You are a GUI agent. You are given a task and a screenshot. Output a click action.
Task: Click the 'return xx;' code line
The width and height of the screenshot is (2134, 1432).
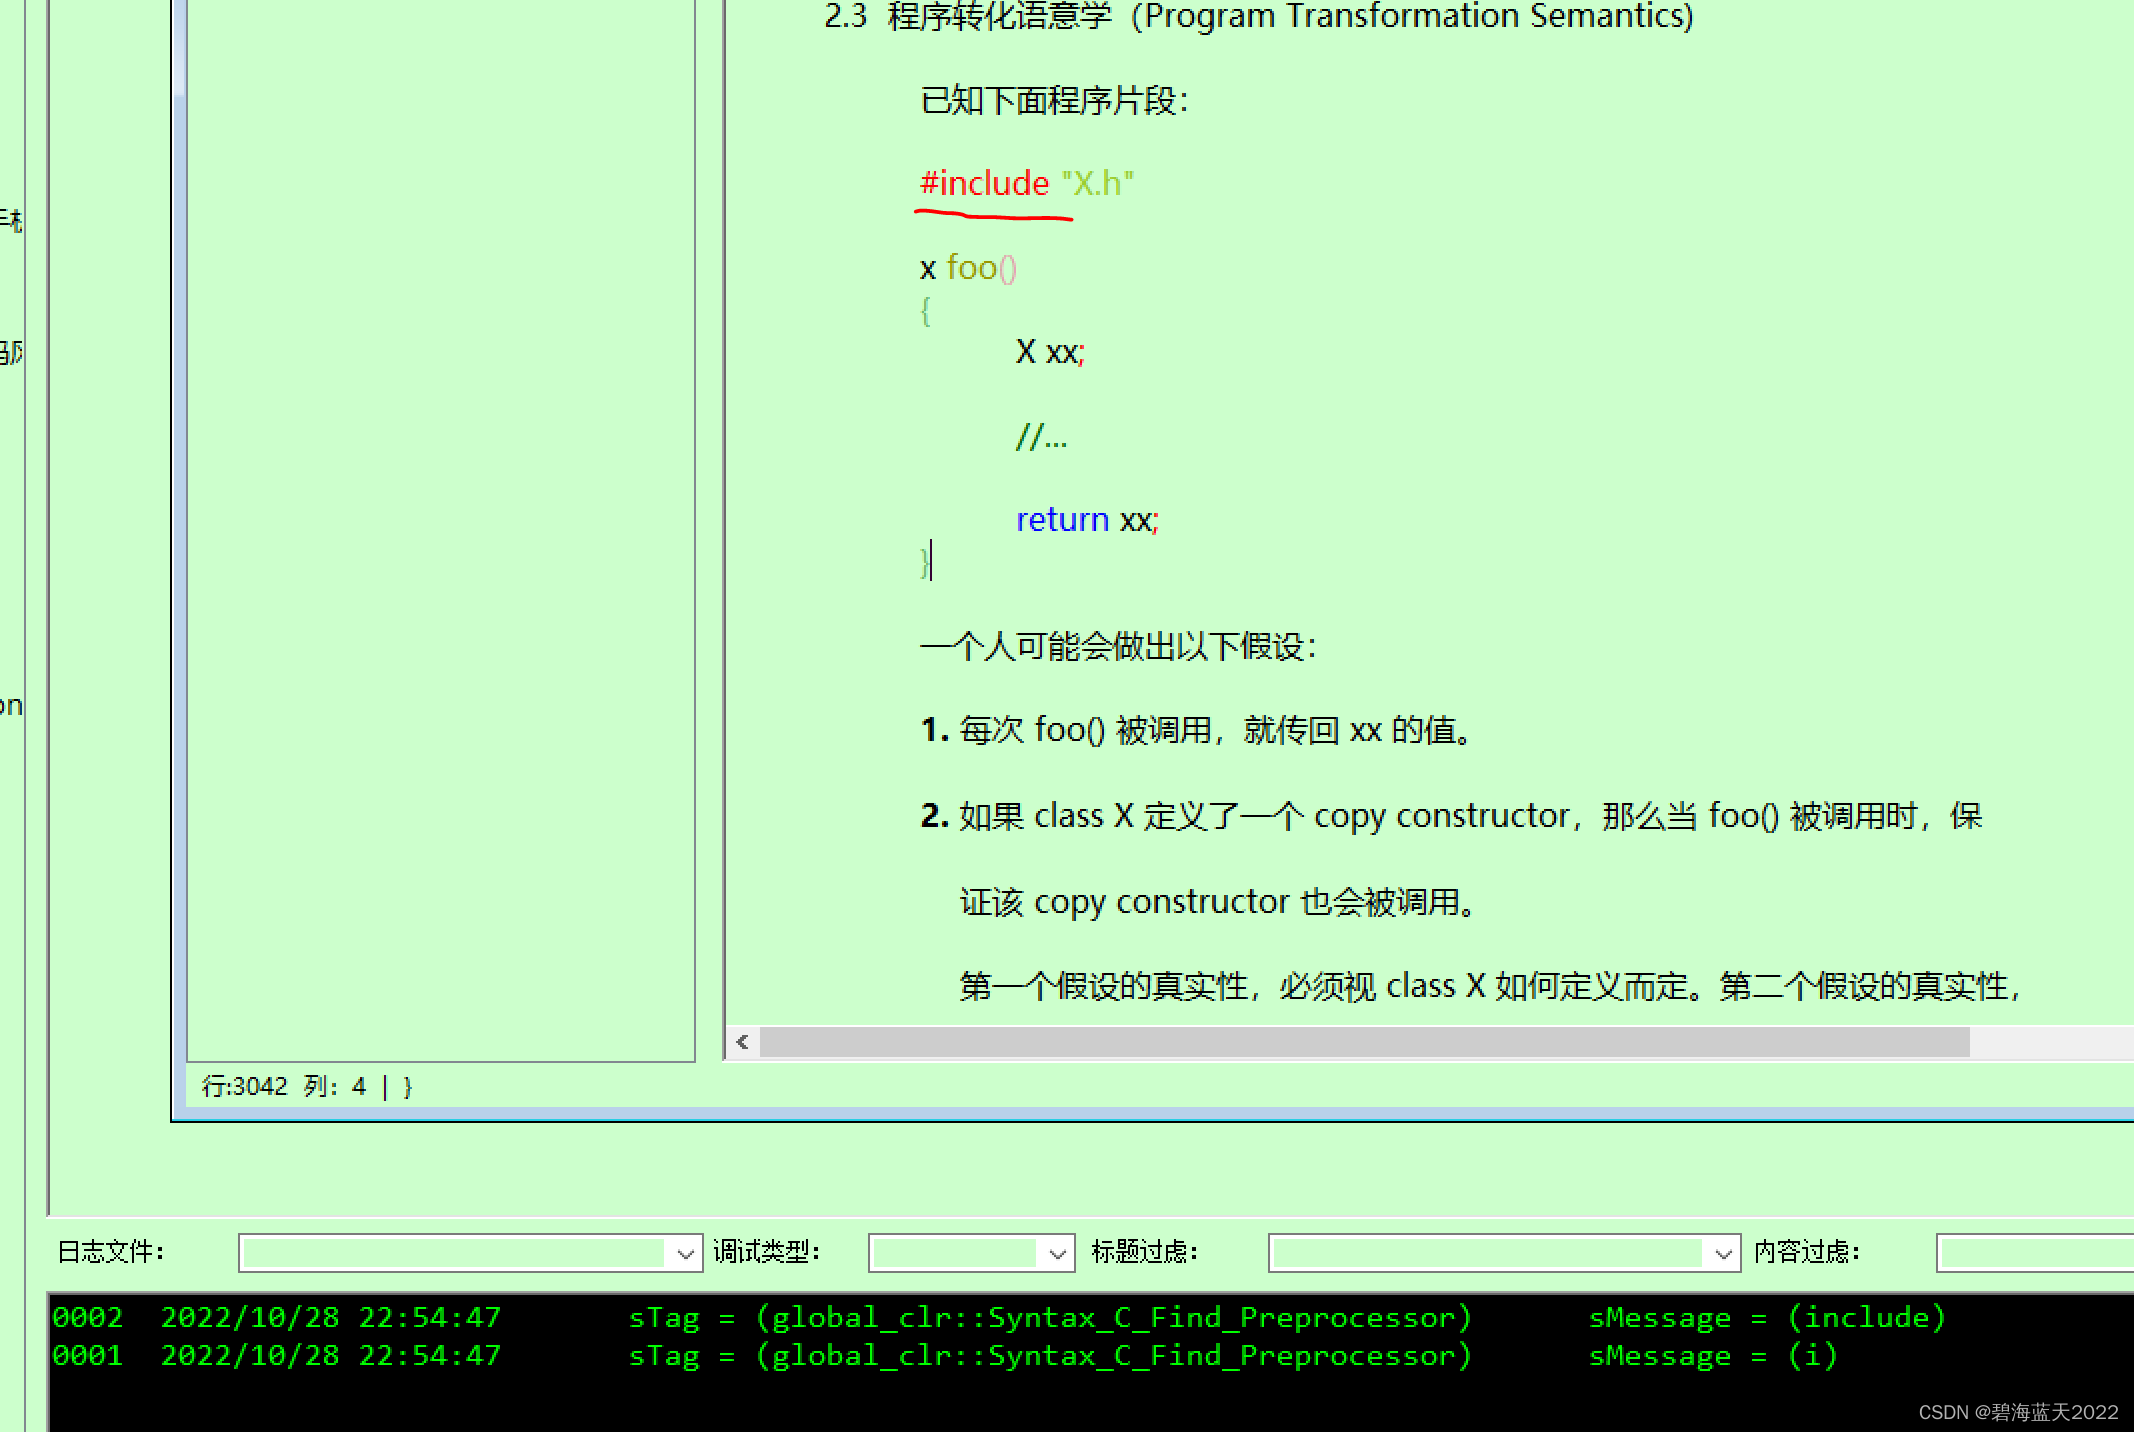(x=1087, y=520)
